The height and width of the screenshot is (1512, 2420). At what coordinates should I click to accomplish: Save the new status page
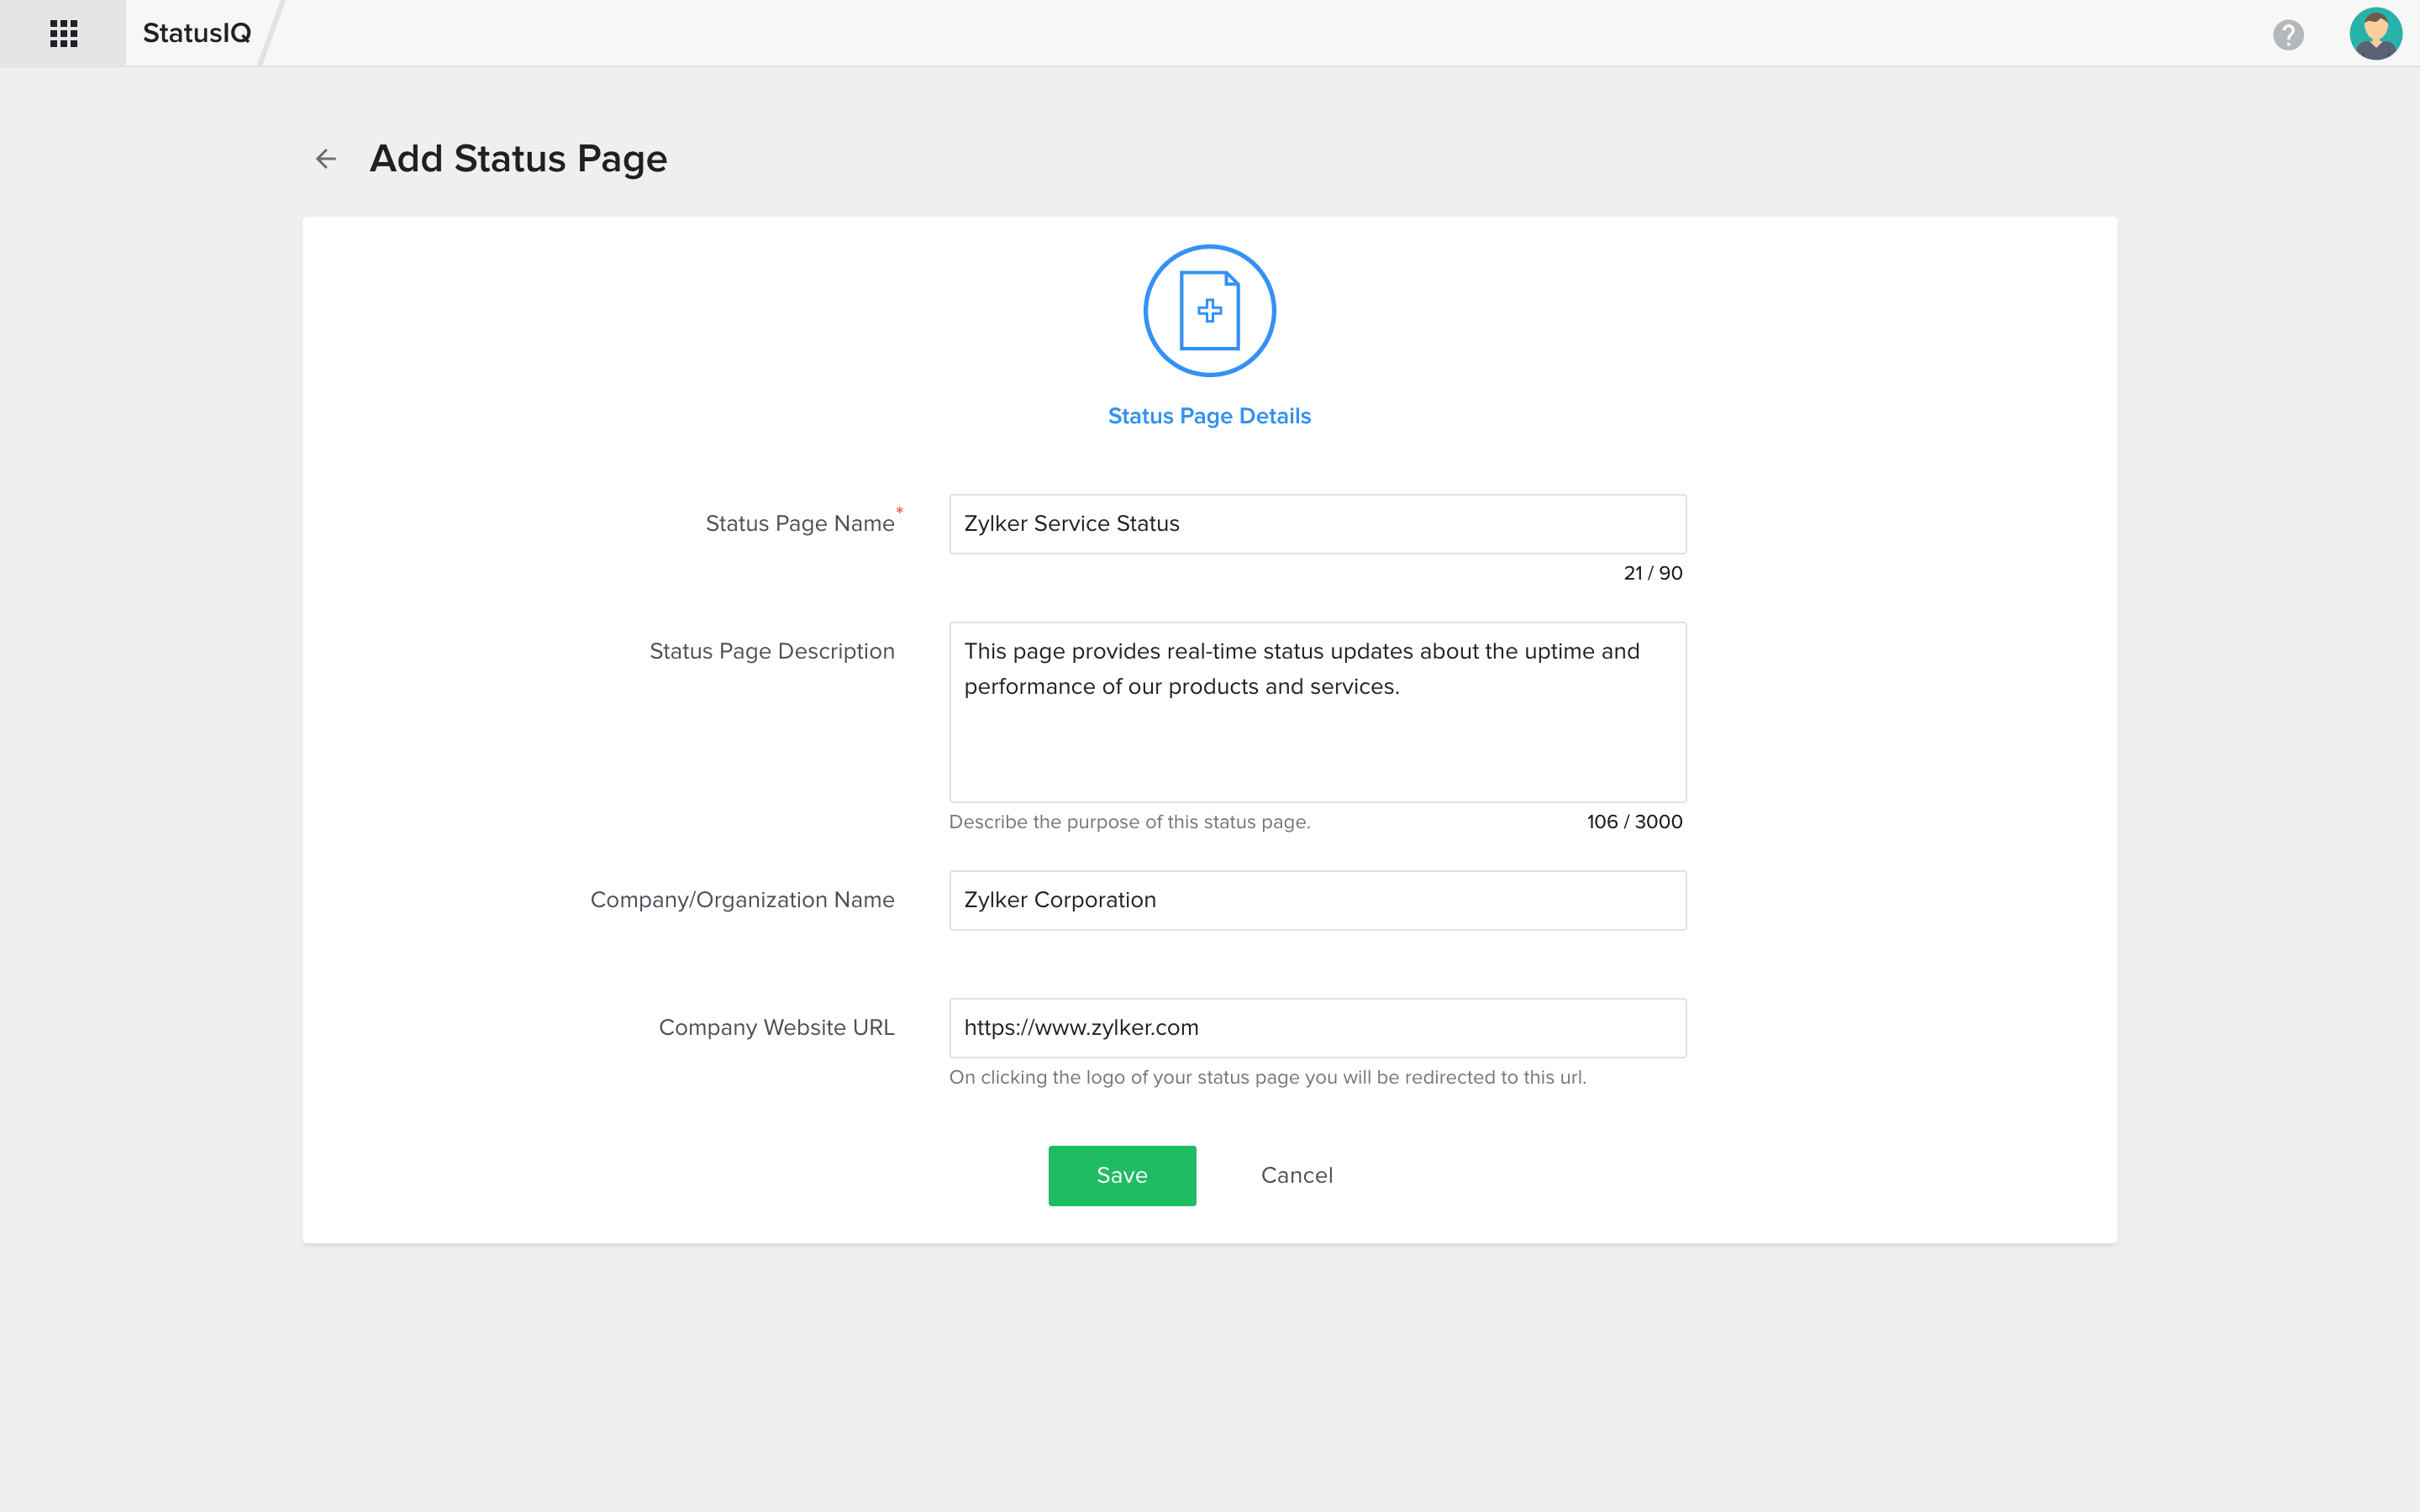pyautogui.click(x=1121, y=1175)
